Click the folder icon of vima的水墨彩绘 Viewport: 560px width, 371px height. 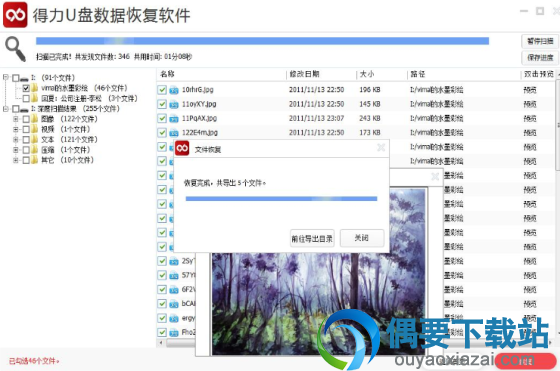tap(35, 88)
